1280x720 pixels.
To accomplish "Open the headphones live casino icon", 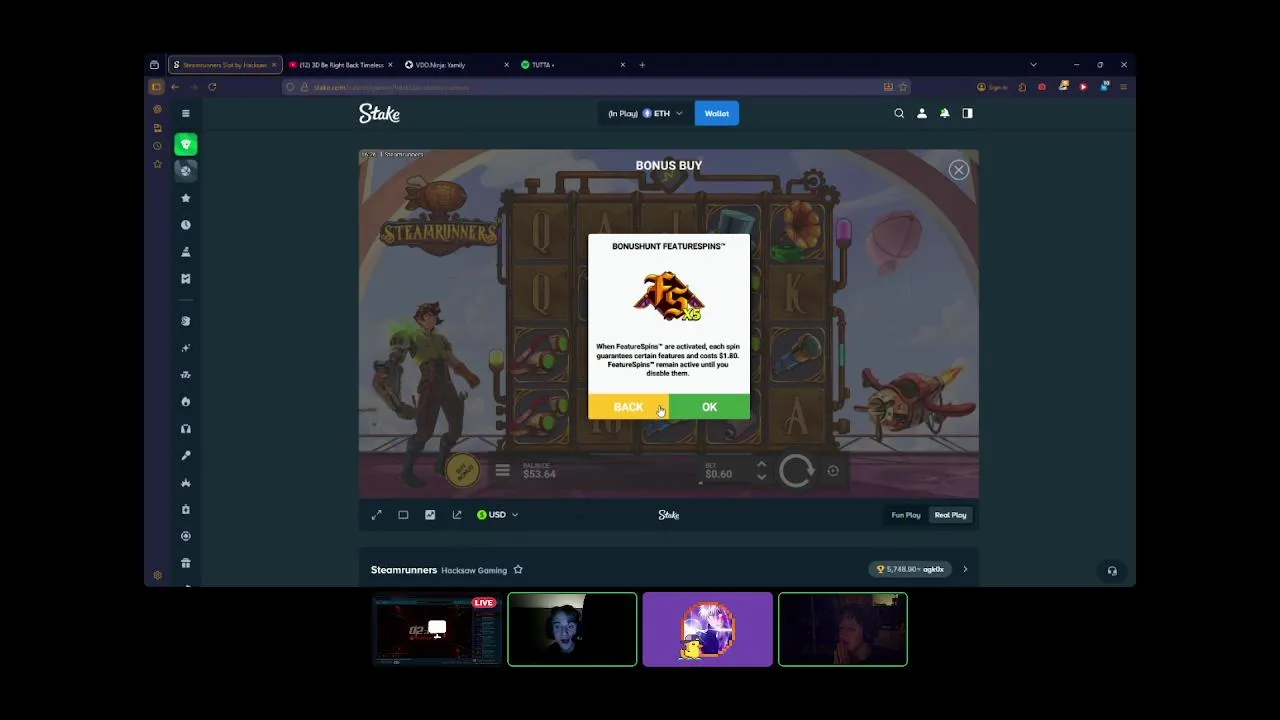I will coord(185,429).
